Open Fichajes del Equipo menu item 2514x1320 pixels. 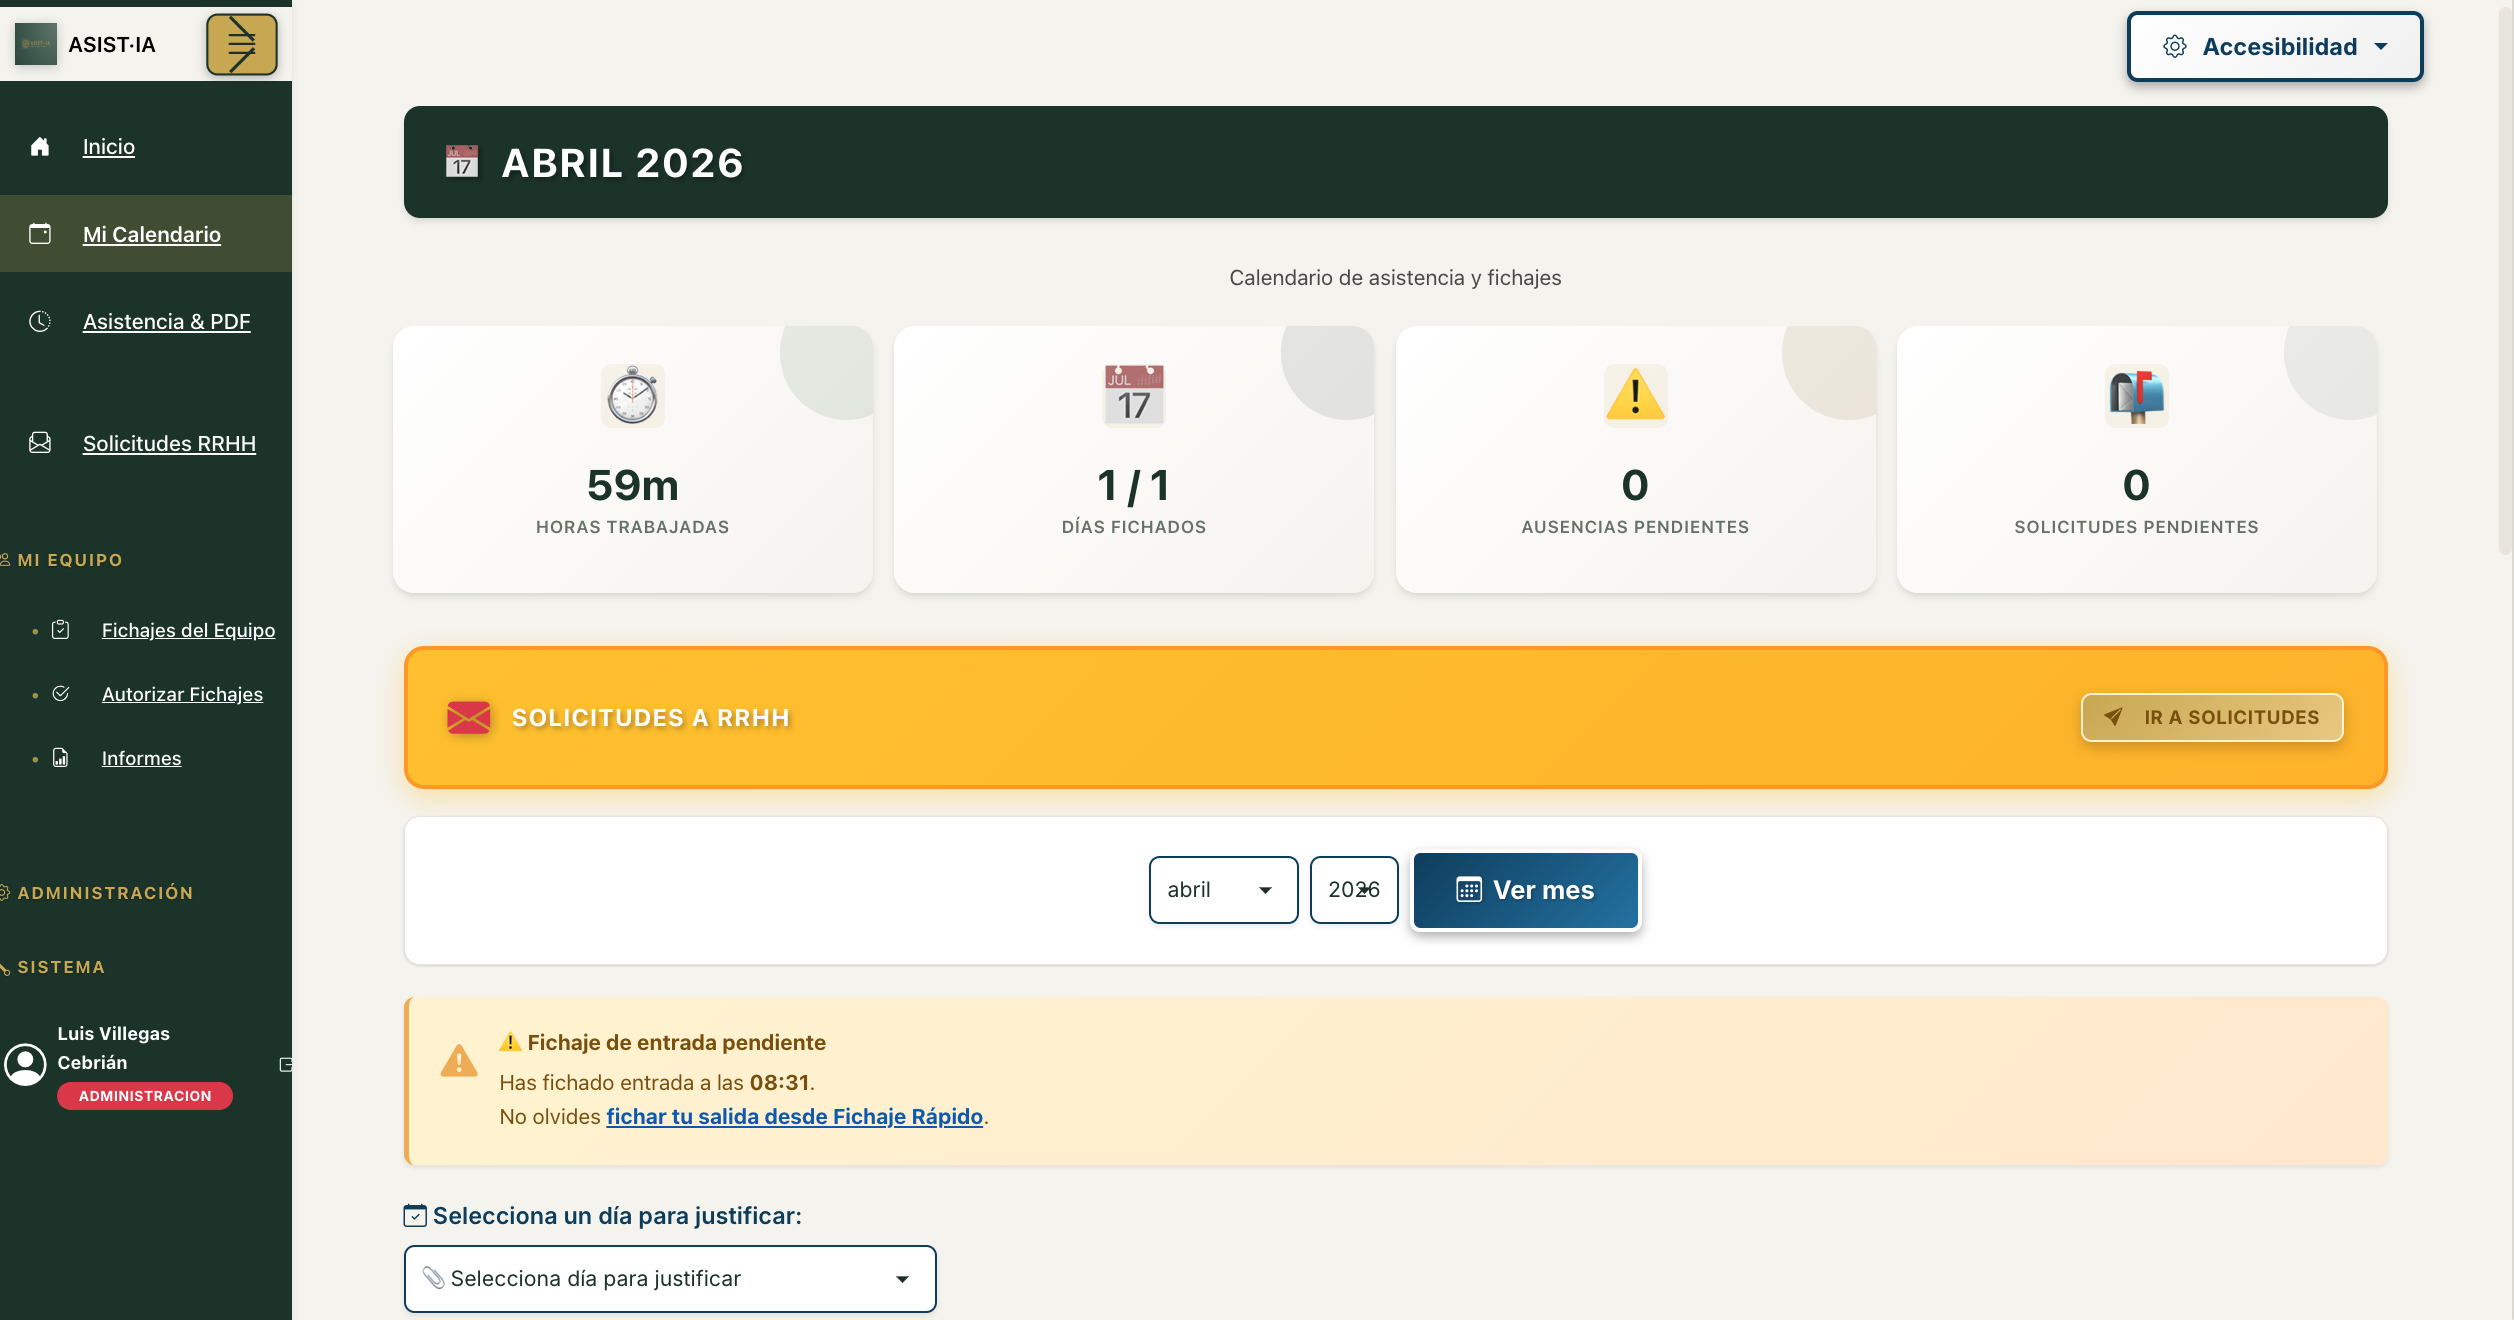[188, 630]
